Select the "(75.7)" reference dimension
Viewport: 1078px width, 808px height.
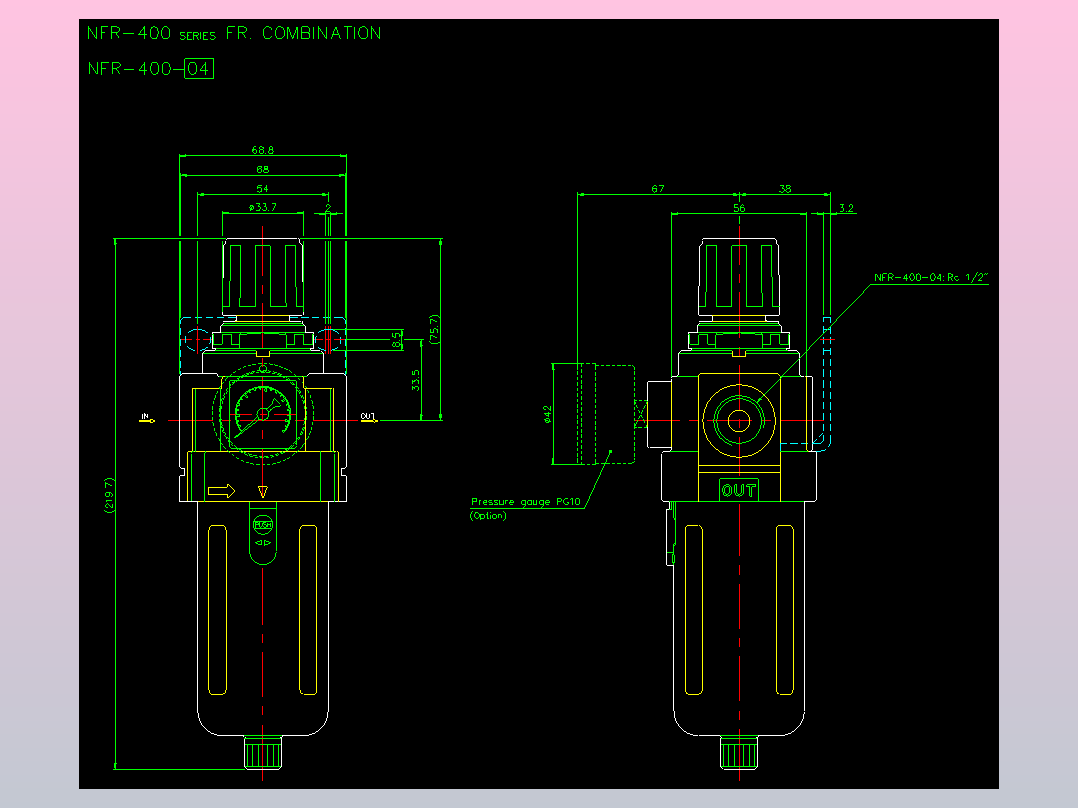434,329
